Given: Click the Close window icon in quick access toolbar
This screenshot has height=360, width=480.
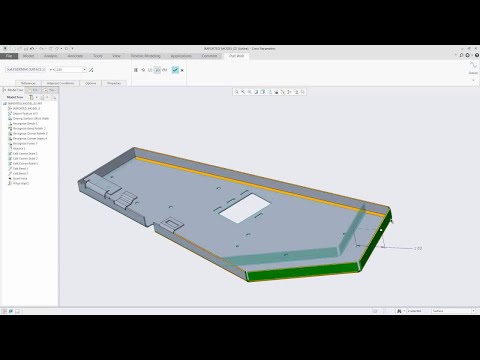Looking at the screenshot, I should (x=66, y=49).
